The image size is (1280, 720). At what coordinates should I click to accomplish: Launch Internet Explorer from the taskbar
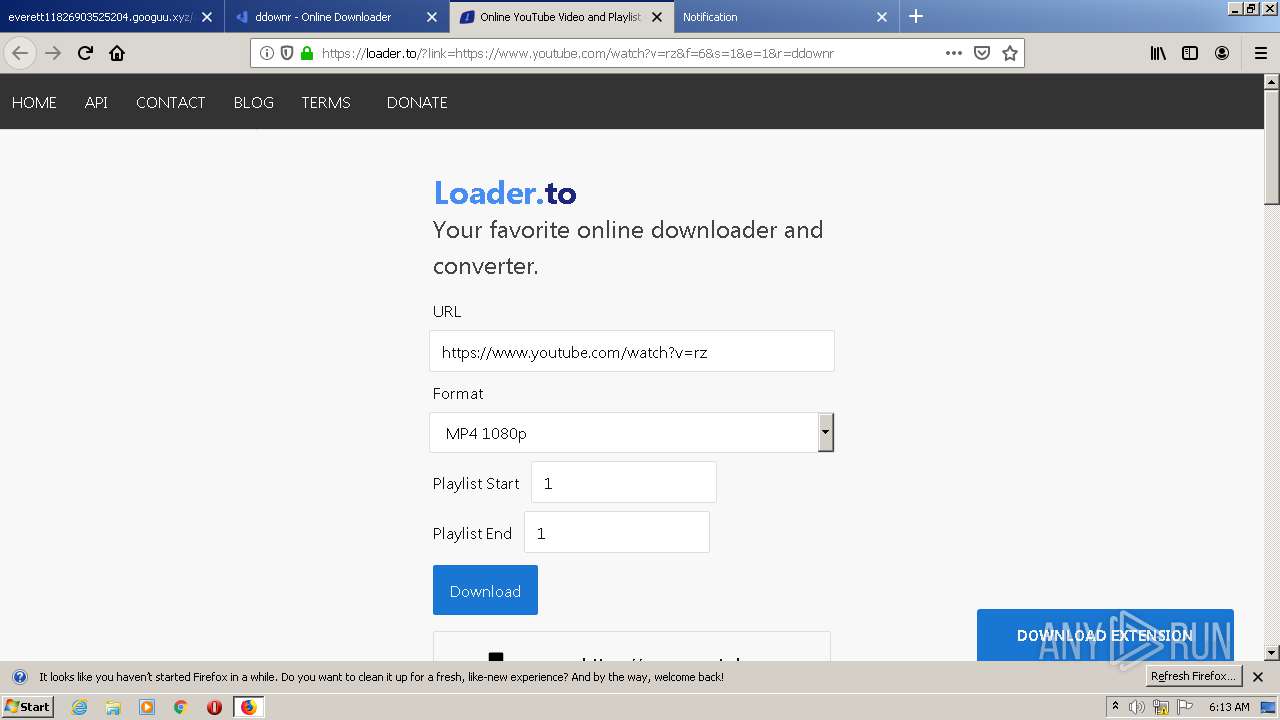tap(79, 707)
